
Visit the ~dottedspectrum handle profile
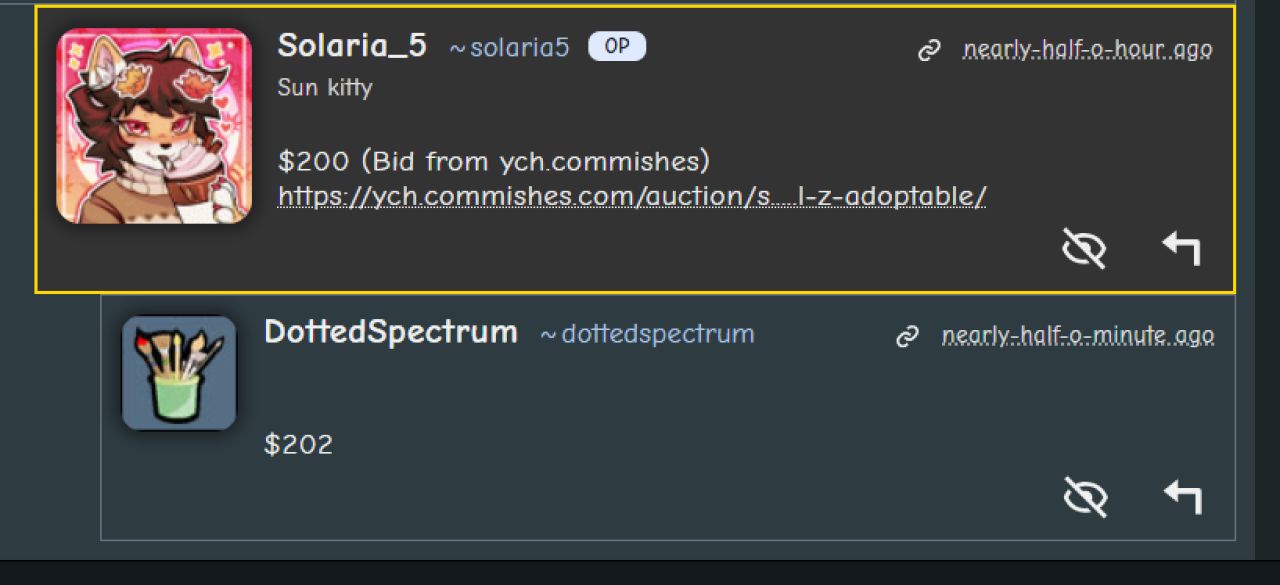647,334
